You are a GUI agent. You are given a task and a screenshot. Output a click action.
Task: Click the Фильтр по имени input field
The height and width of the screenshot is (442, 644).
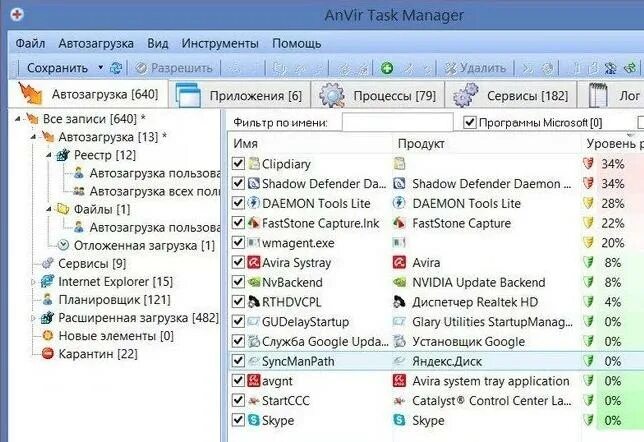tap(398, 122)
